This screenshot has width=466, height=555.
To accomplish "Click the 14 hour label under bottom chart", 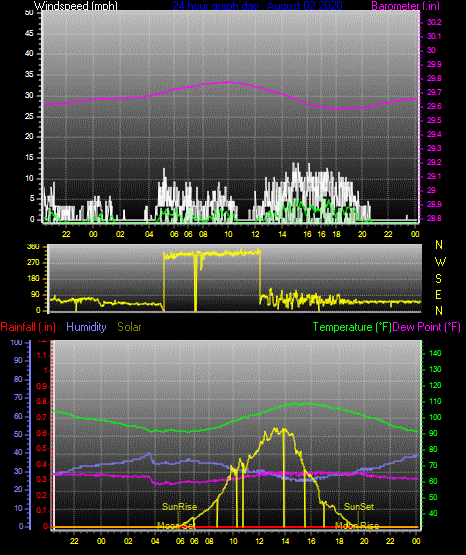I will 285,541.
